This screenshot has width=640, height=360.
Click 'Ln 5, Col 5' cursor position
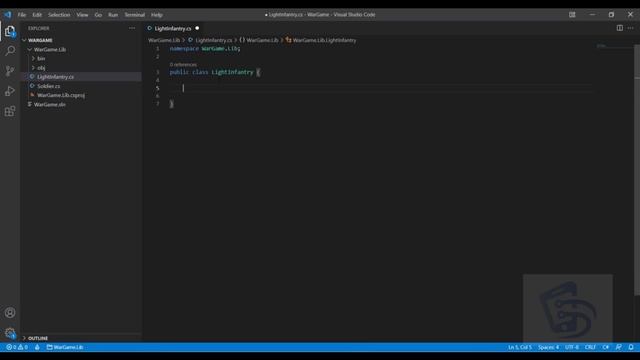(x=520, y=347)
